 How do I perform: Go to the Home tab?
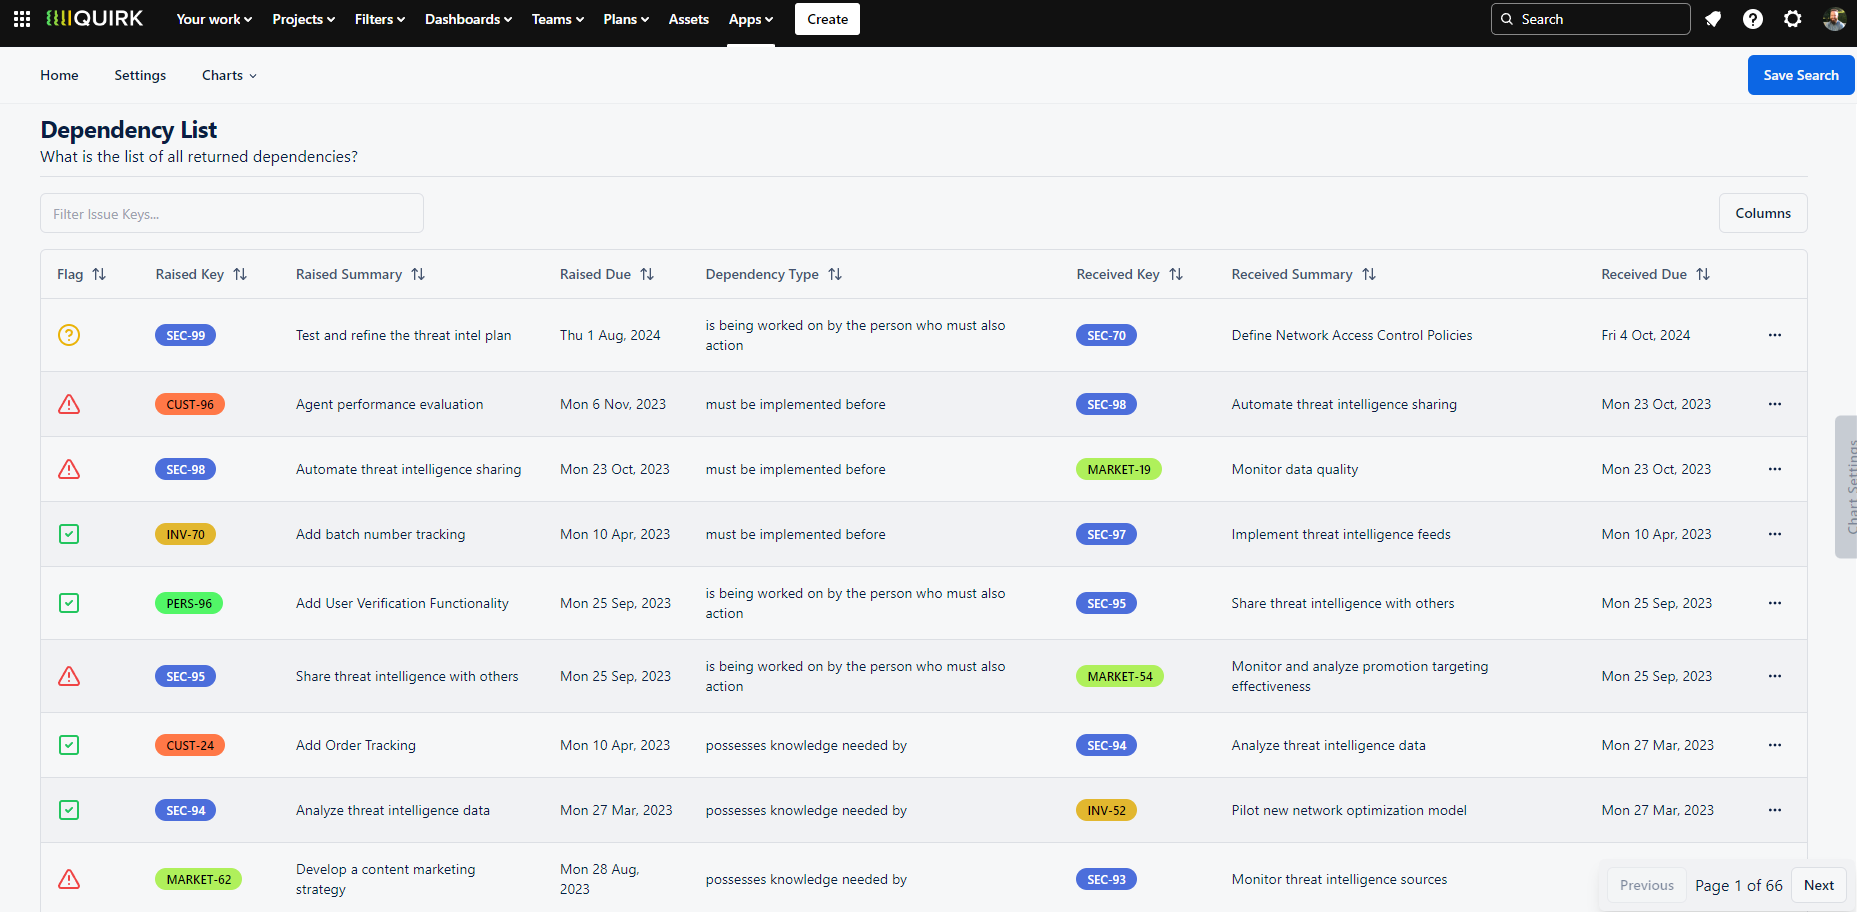pos(59,75)
